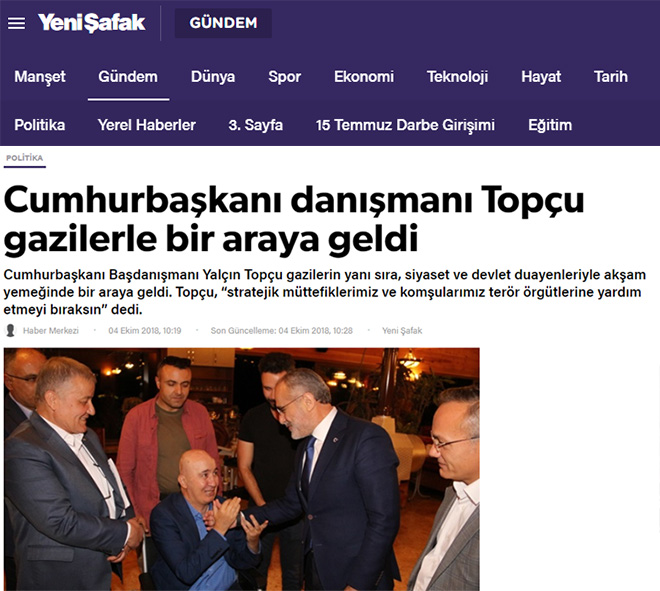Open 15 Temmuz Darbe Girişimi link
Image resolution: width=660 pixels, height=591 pixels.
coord(405,125)
